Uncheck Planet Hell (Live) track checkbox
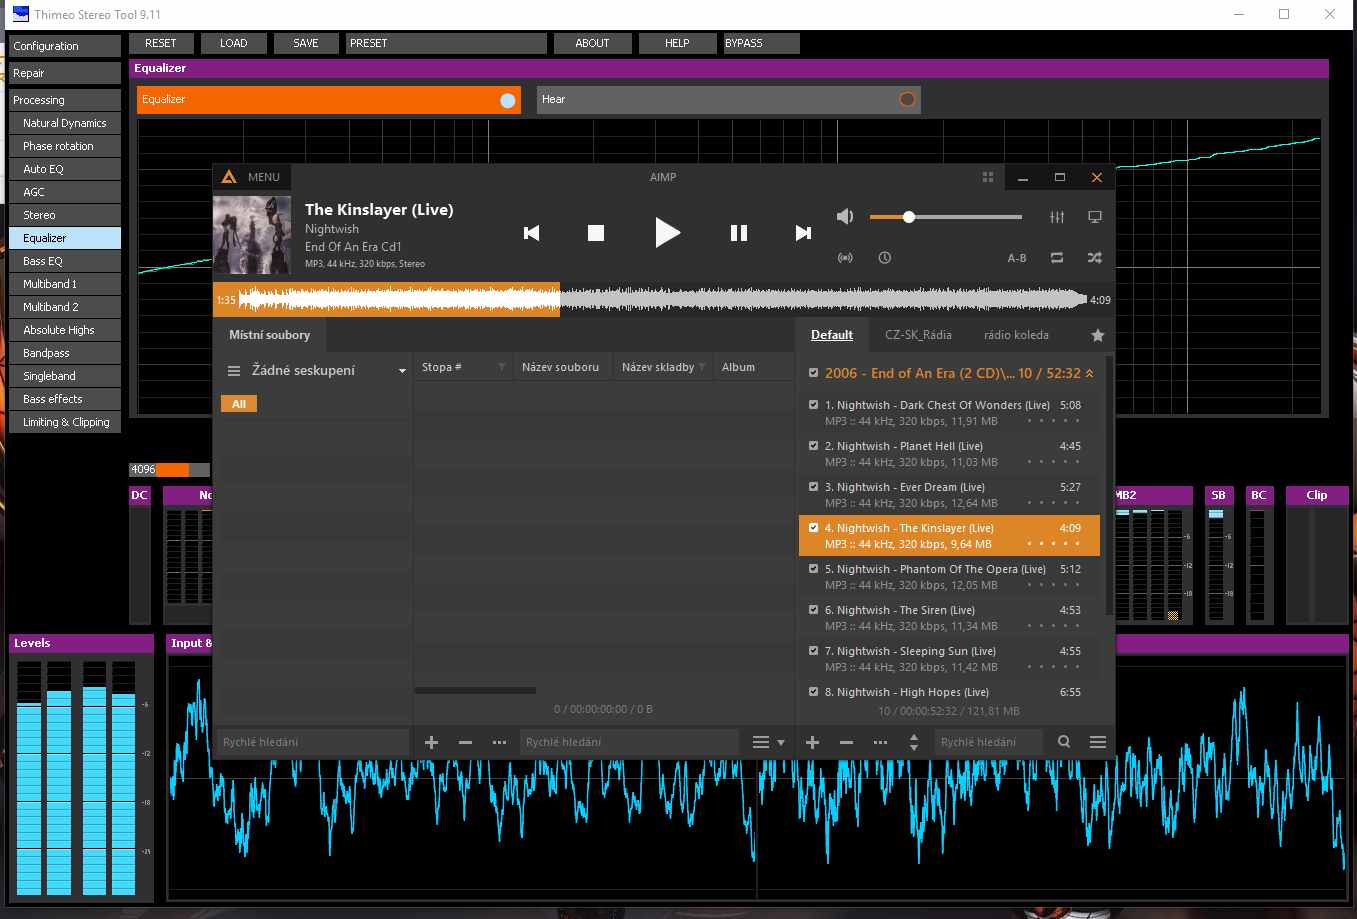Image resolution: width=1357 pixels, height=919 pixels. tap(813, 446)
